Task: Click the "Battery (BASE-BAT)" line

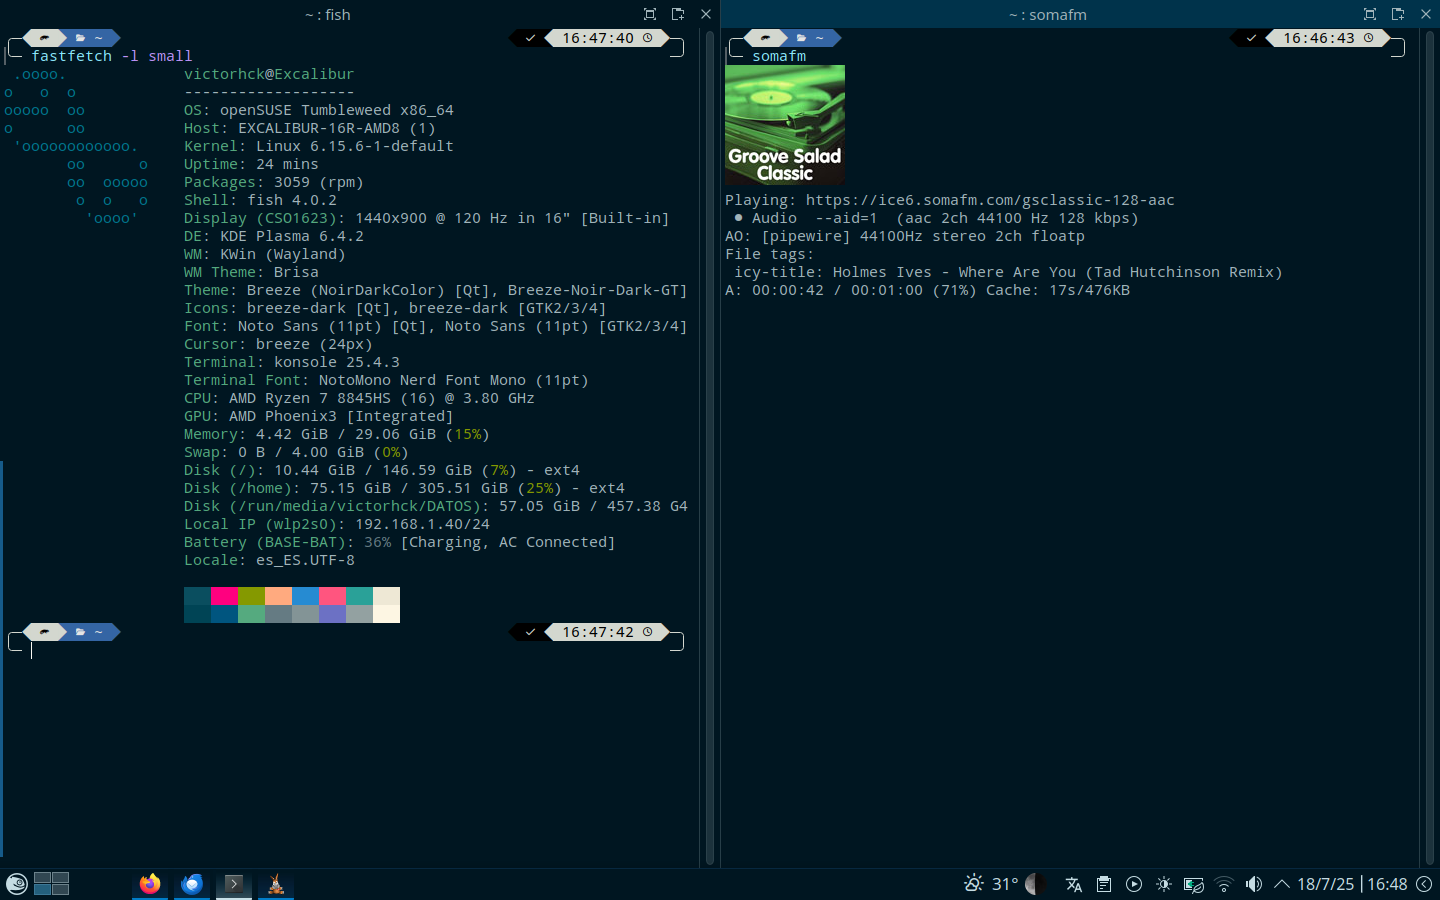Action: (400, 542)
